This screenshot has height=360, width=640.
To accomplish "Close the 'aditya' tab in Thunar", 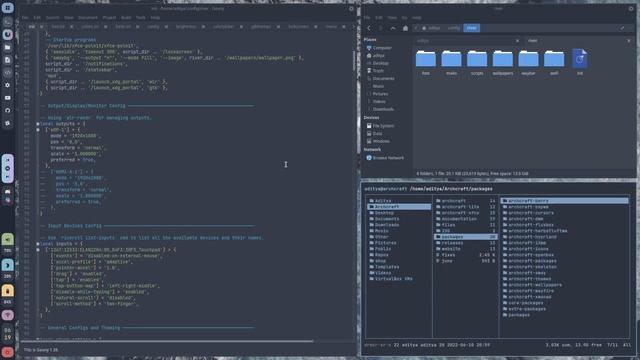I will click(x=517, y=41).
